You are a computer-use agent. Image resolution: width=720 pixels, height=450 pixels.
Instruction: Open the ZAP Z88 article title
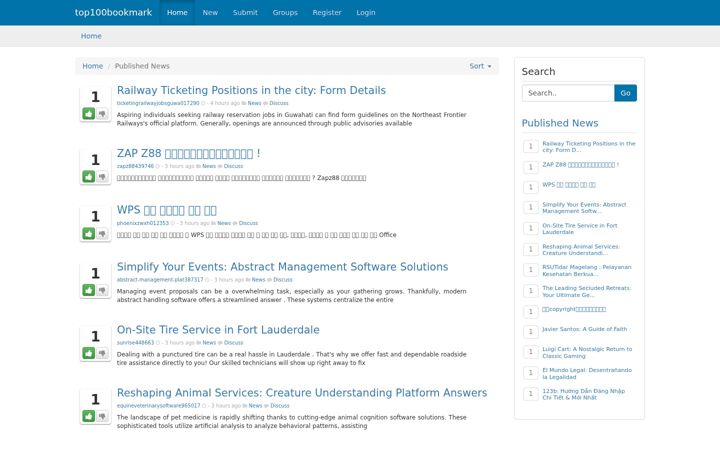[x=188, y=153]
